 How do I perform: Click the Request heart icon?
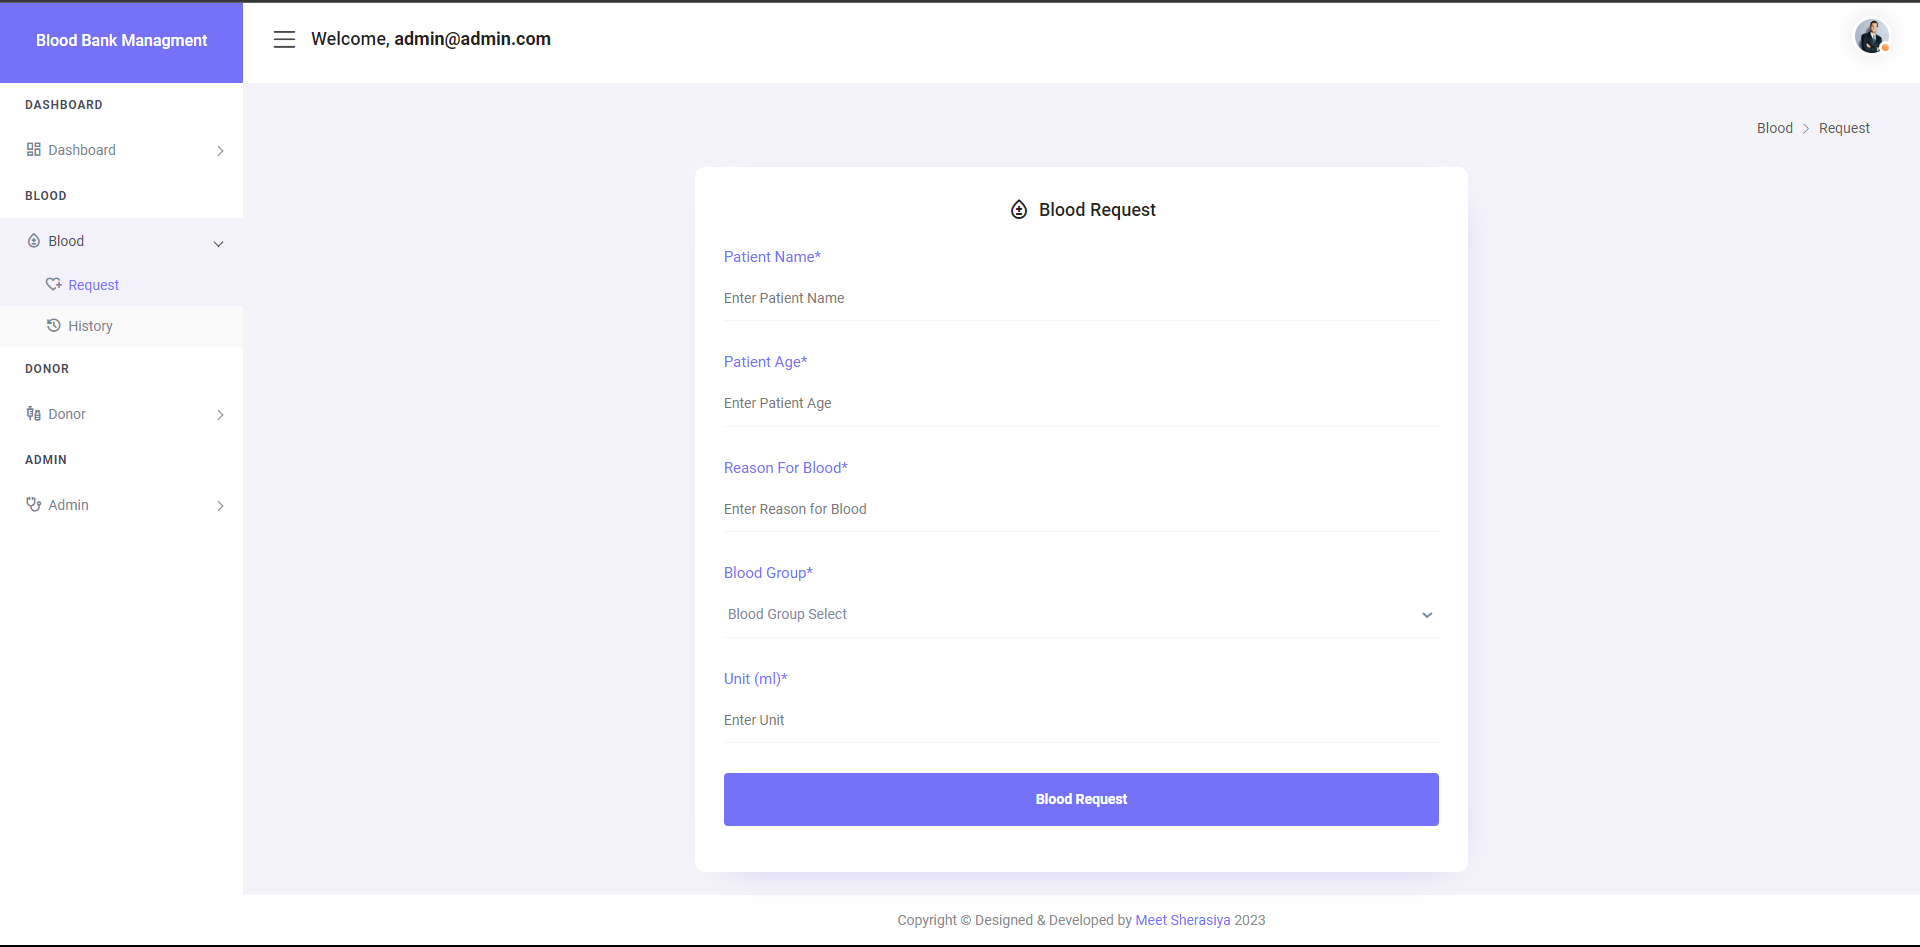click(54, 285)
